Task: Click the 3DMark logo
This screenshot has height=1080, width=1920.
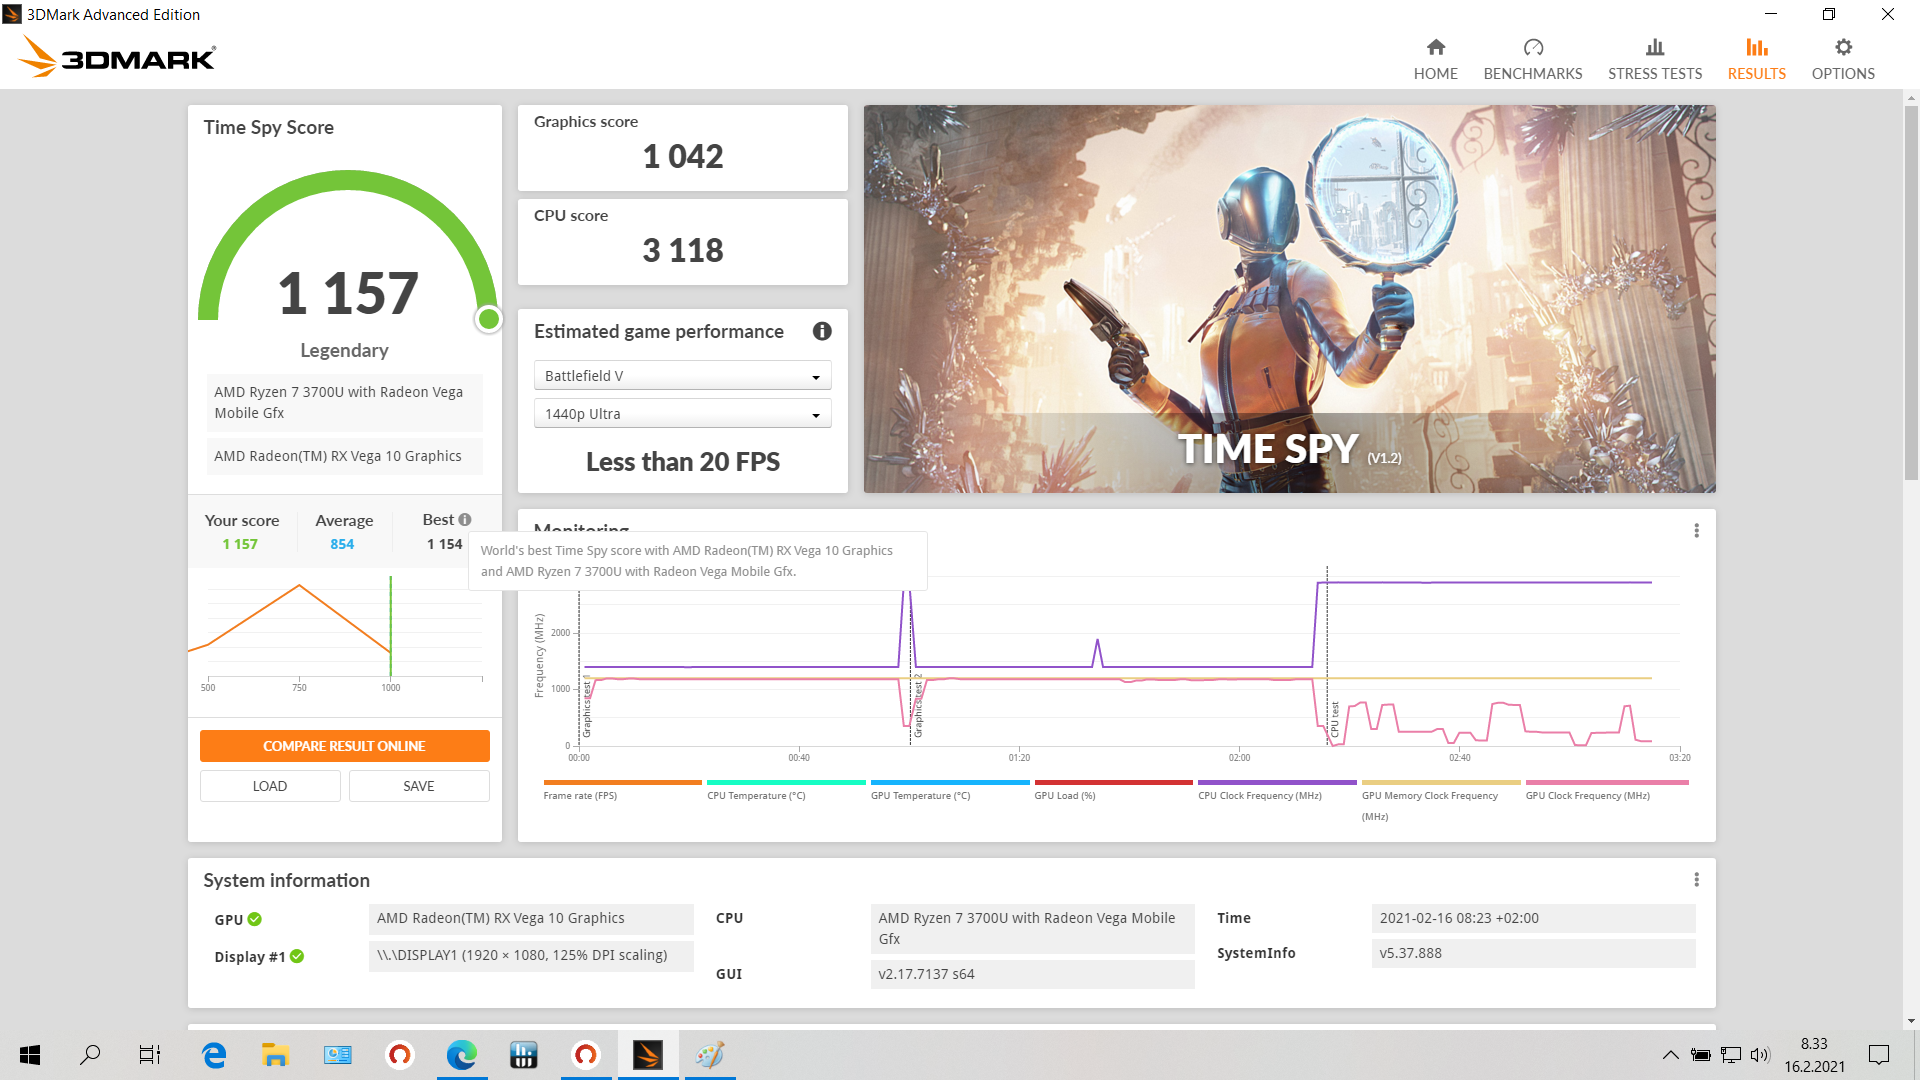Action: pyautogui.click(x=118, y=57)
